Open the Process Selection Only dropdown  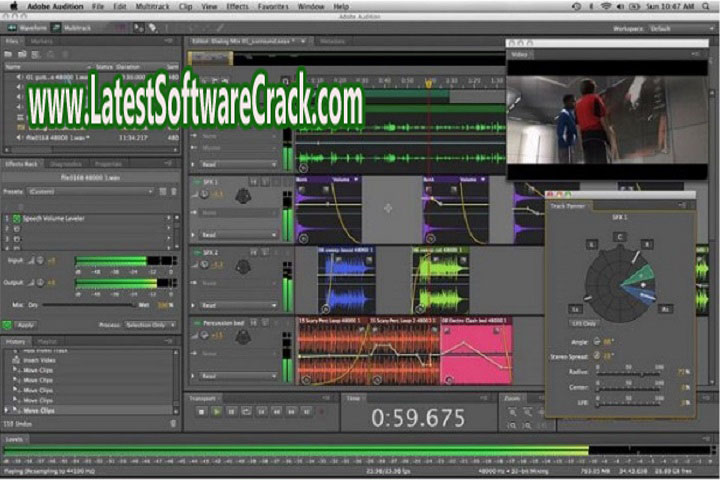click(150, 325)
